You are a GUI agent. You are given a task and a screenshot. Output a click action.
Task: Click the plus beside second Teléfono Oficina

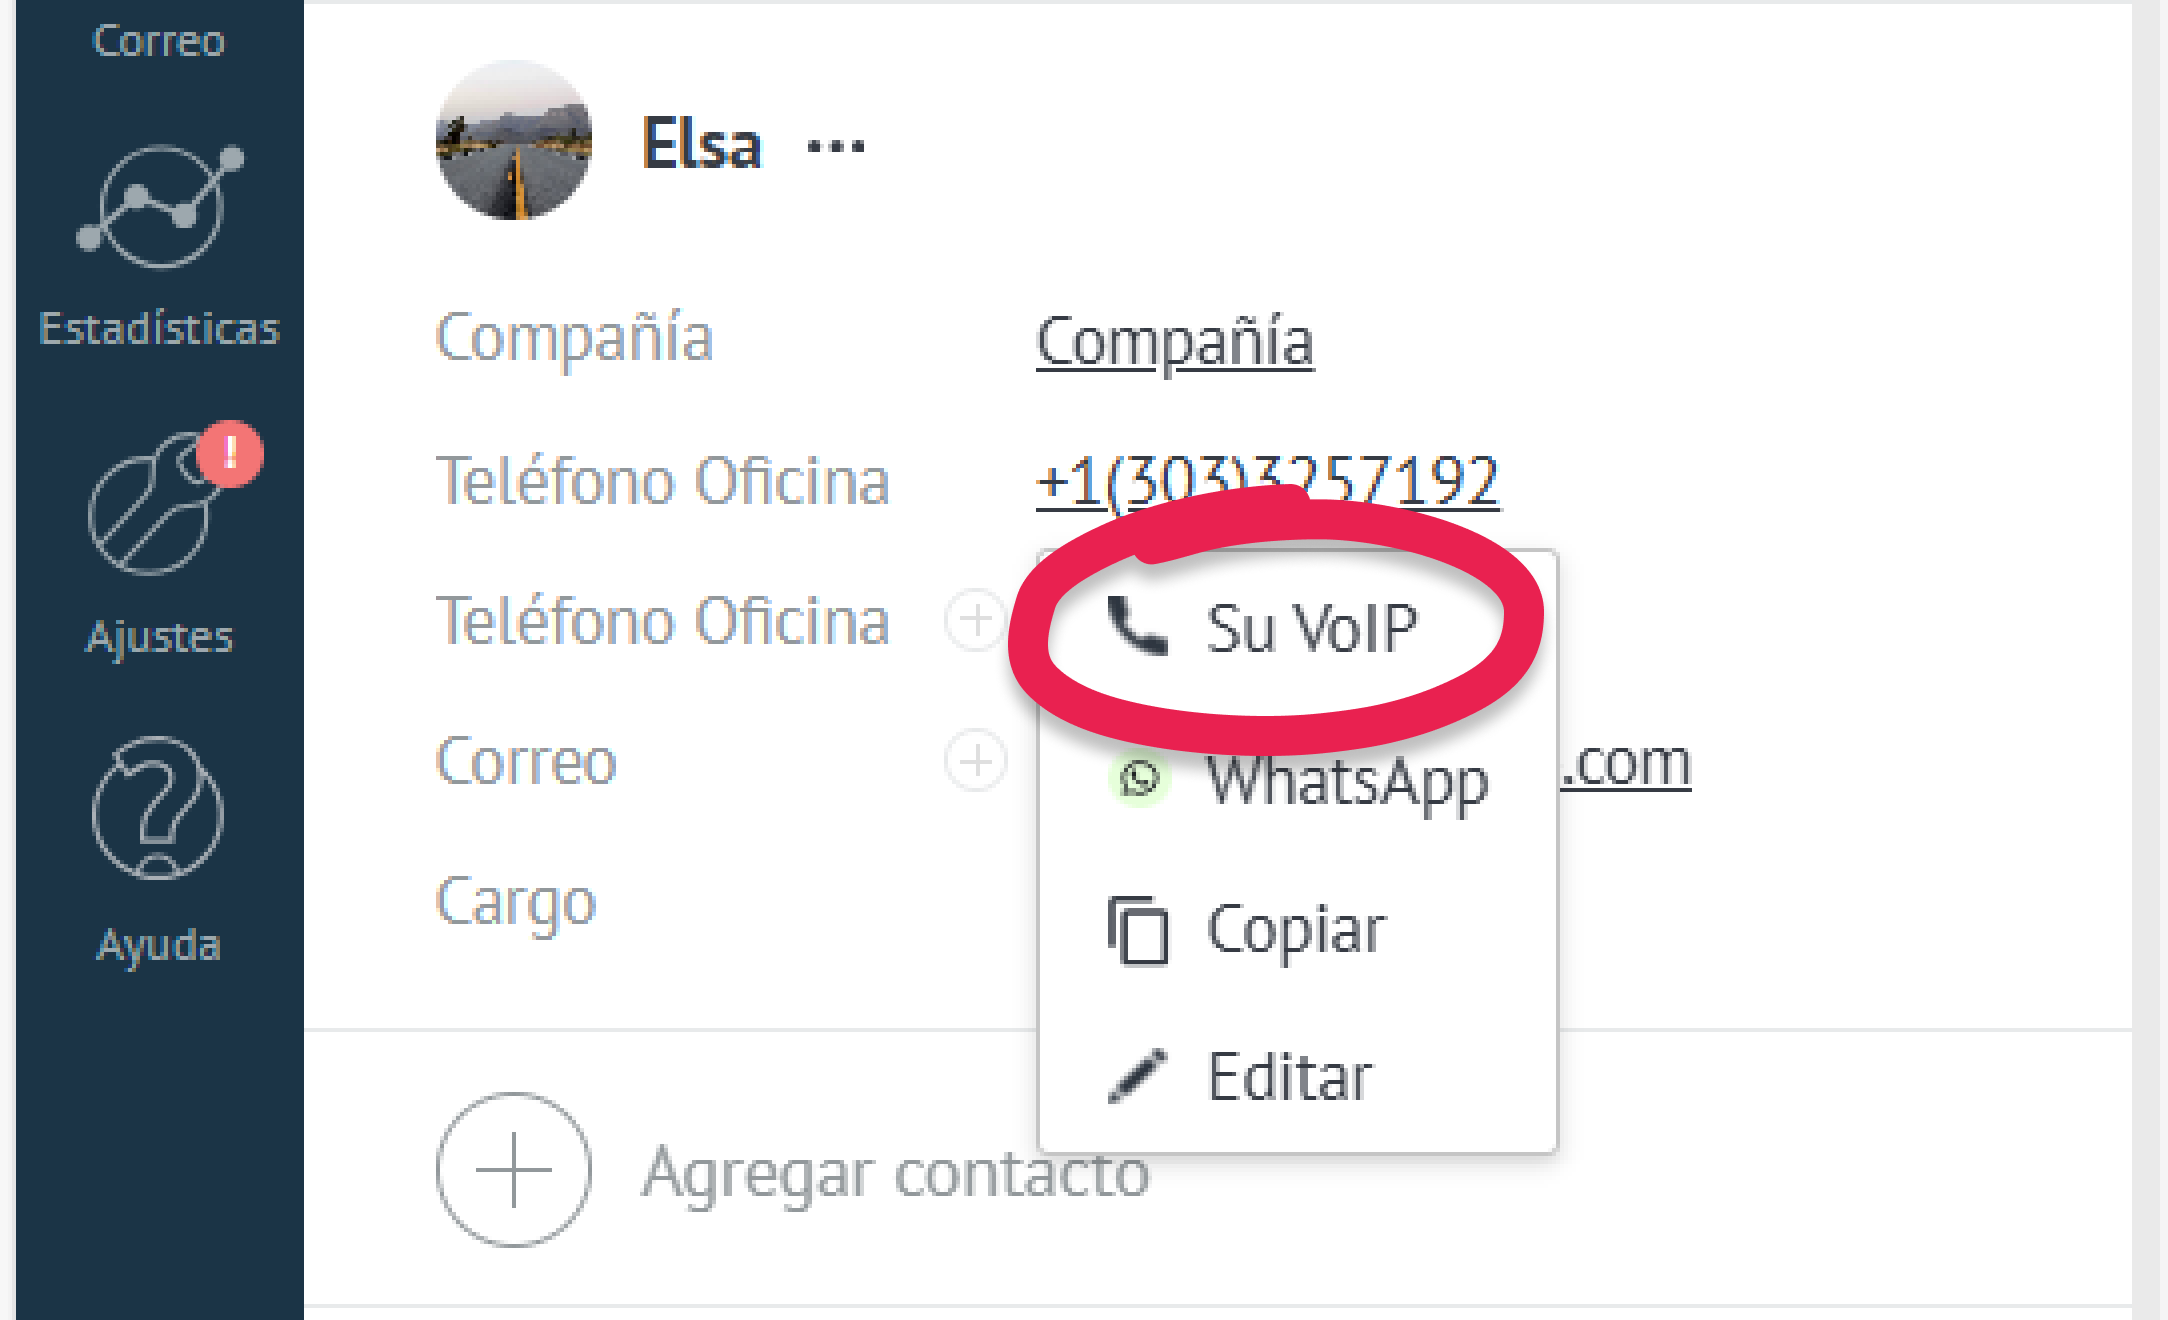pyautogui.click(x=976, y=620)
